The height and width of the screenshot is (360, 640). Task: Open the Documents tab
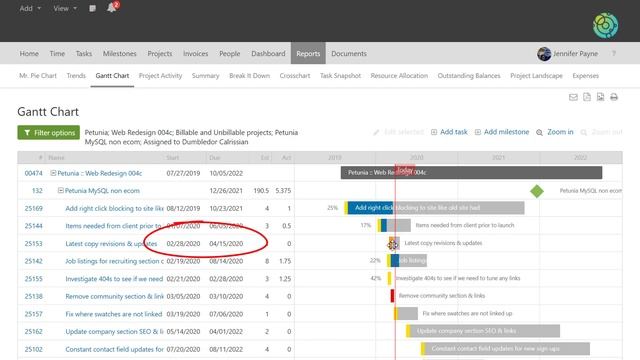349,53
